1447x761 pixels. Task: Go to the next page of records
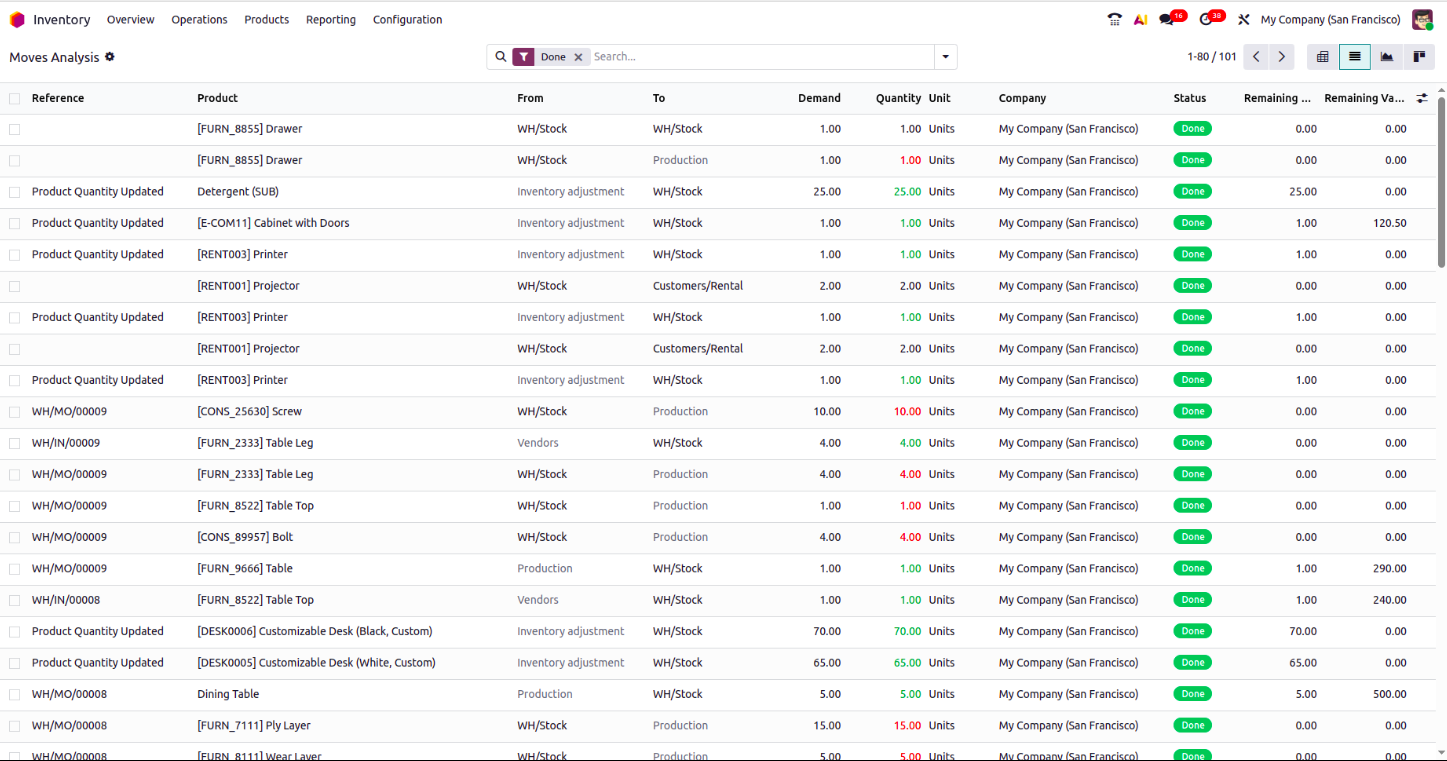click(1281, 57)
